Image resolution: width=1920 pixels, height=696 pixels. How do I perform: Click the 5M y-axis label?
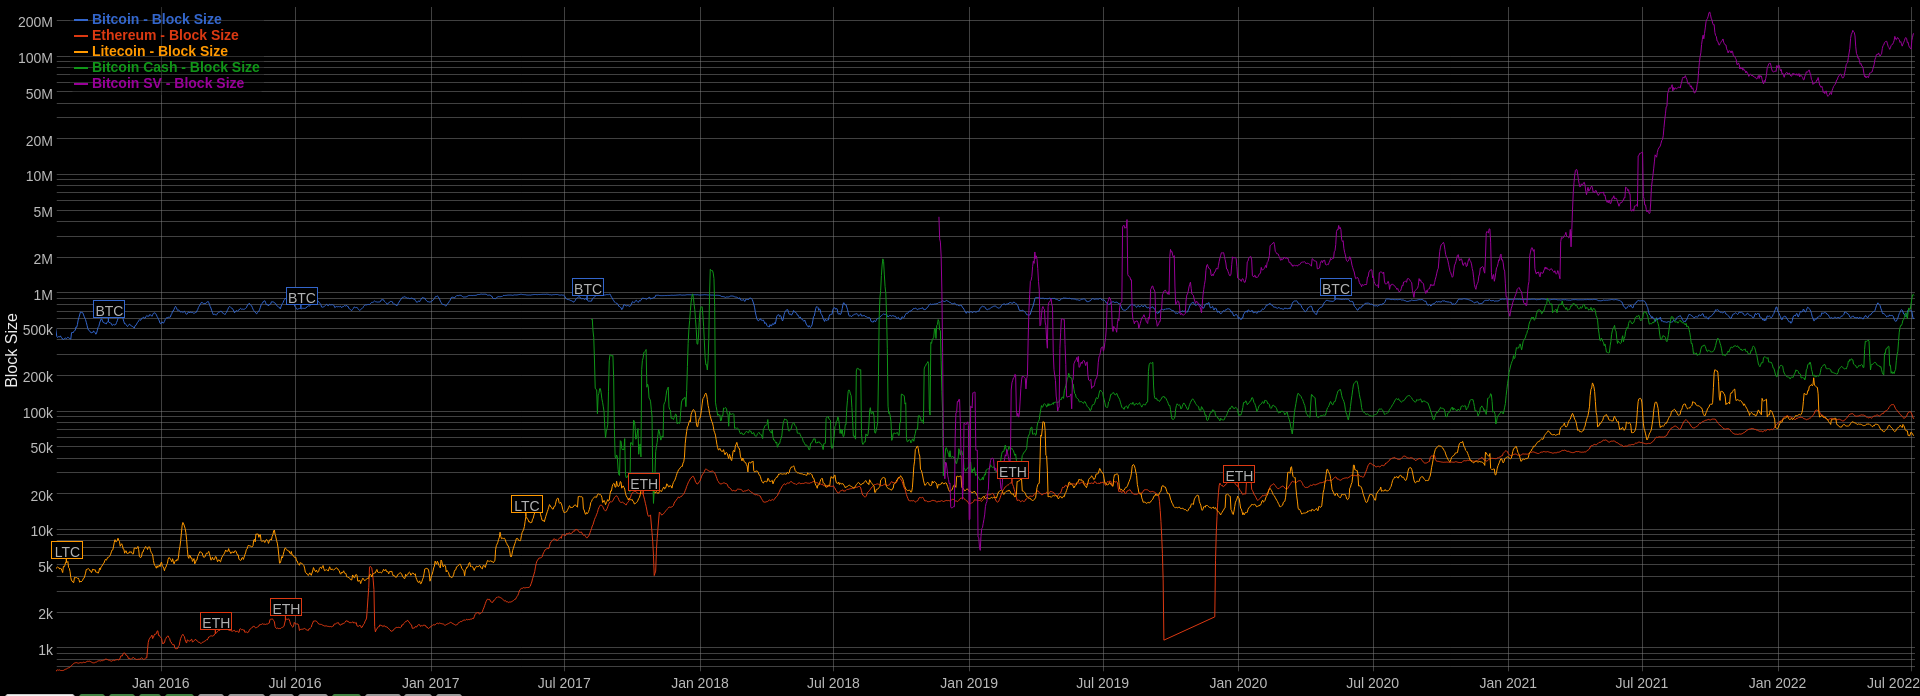coord(43,212)
